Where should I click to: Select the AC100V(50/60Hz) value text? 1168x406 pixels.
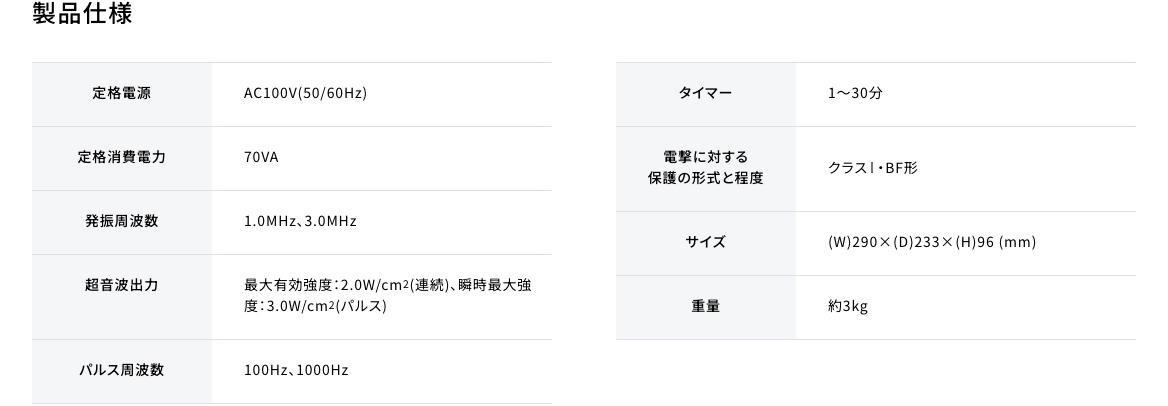305,94
